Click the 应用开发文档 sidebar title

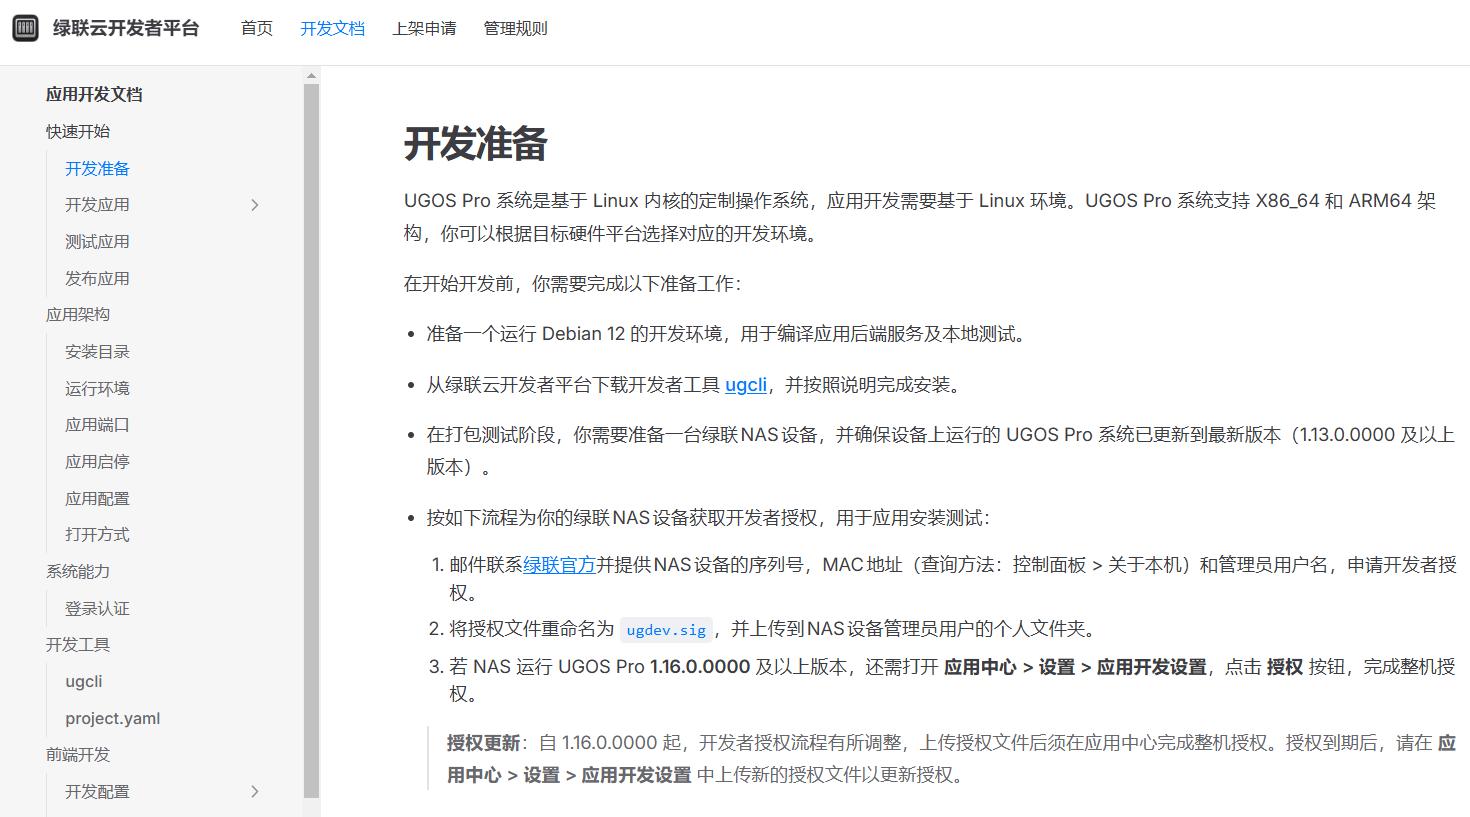click(94, 94)
